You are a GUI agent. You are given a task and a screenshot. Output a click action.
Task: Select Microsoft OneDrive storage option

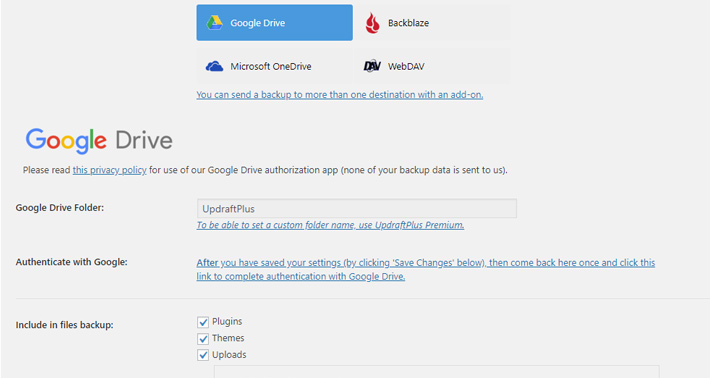point(274,67)
